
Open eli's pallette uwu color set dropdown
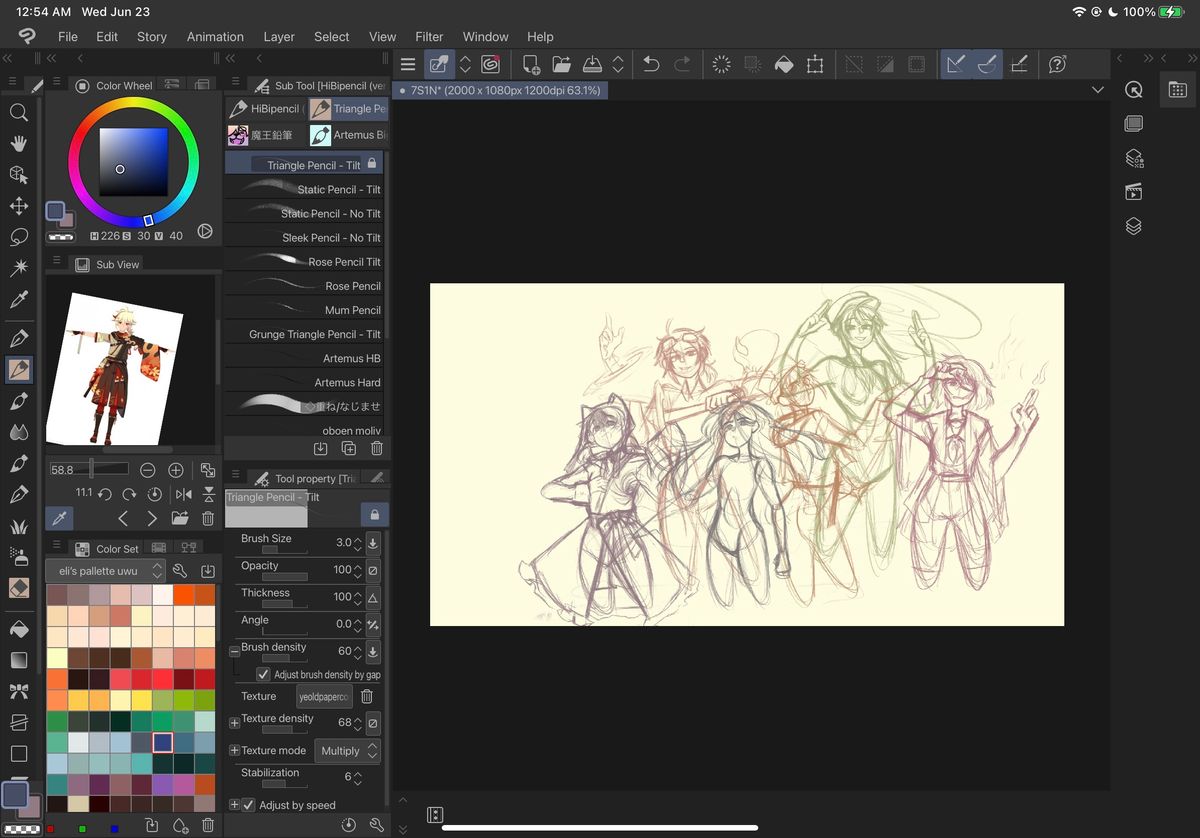coord(105,570)
